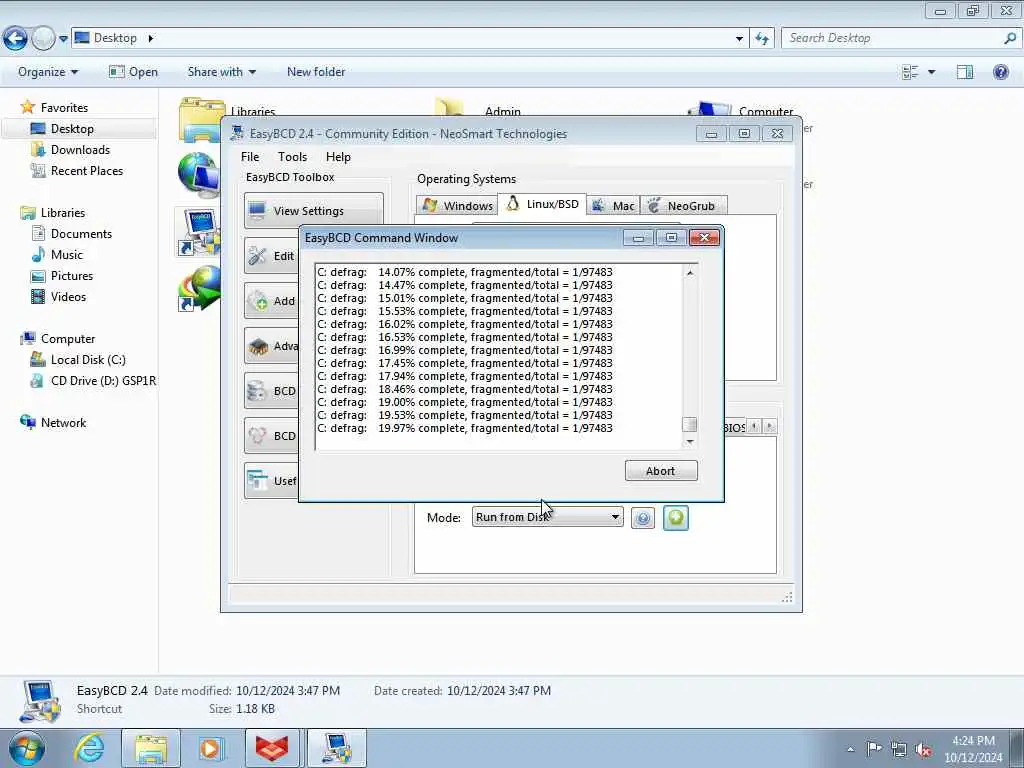Screen dimensions: 1024x768
Task: Select Recent Places in navigation pane
Action: pos(87,170)
